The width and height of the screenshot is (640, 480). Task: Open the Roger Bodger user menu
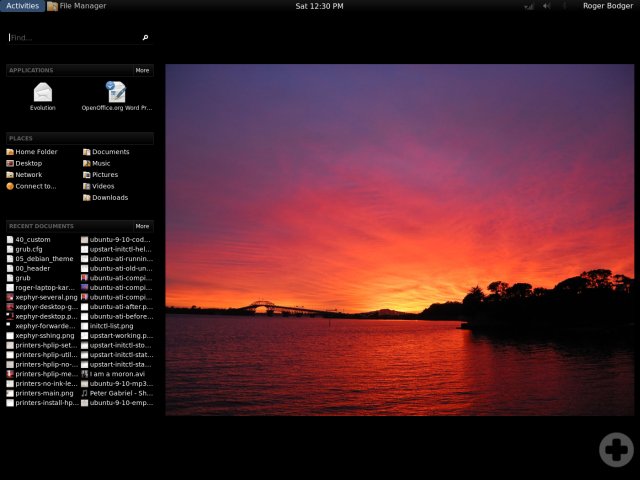pos(608,6)
